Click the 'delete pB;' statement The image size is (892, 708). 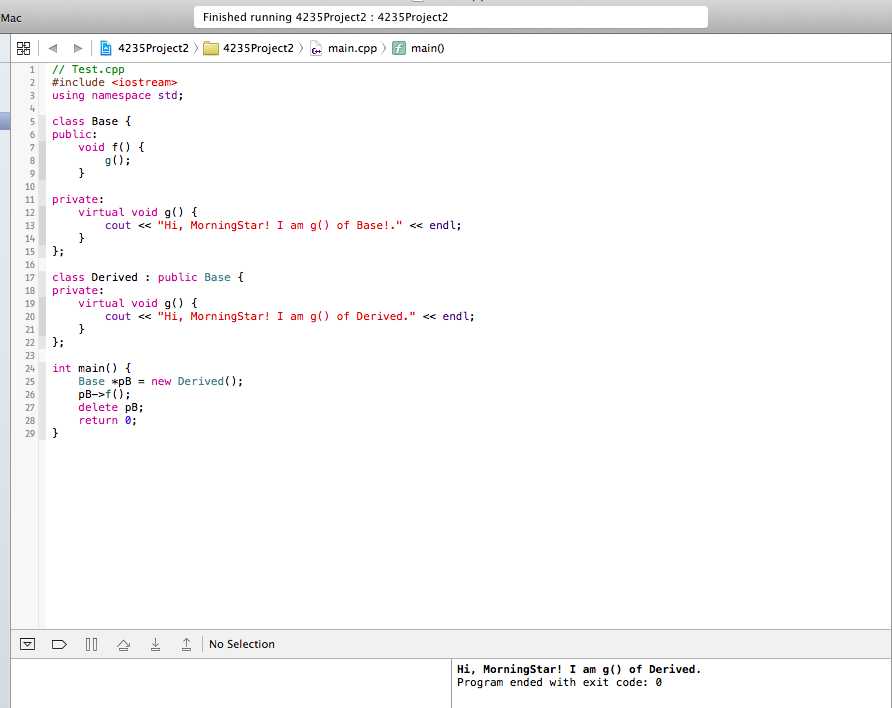click(111, 408)
